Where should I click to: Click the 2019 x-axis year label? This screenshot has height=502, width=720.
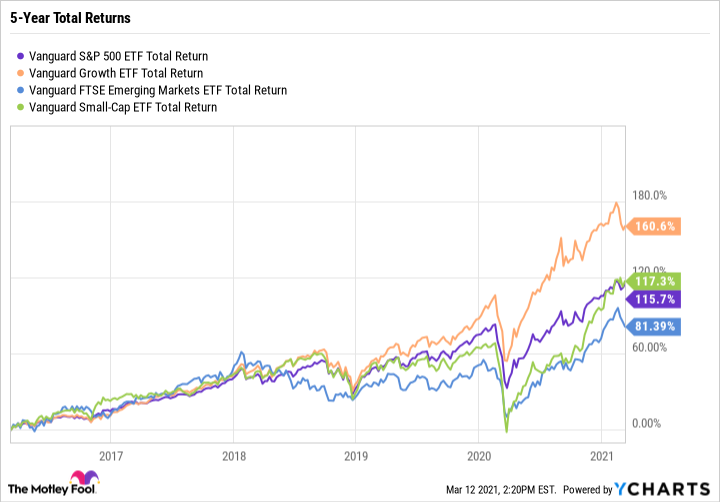(356, 456)
